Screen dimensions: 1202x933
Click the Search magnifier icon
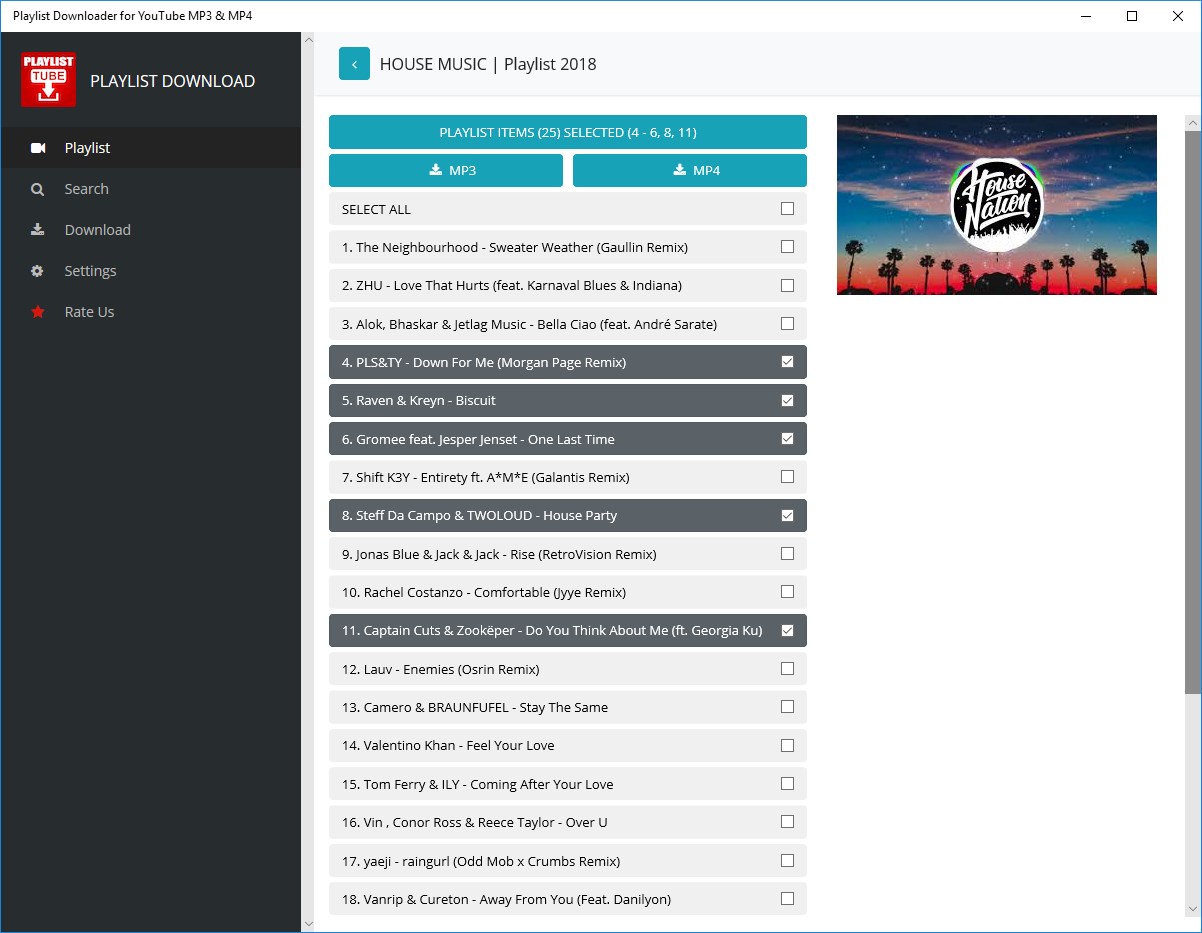point(38,189)
